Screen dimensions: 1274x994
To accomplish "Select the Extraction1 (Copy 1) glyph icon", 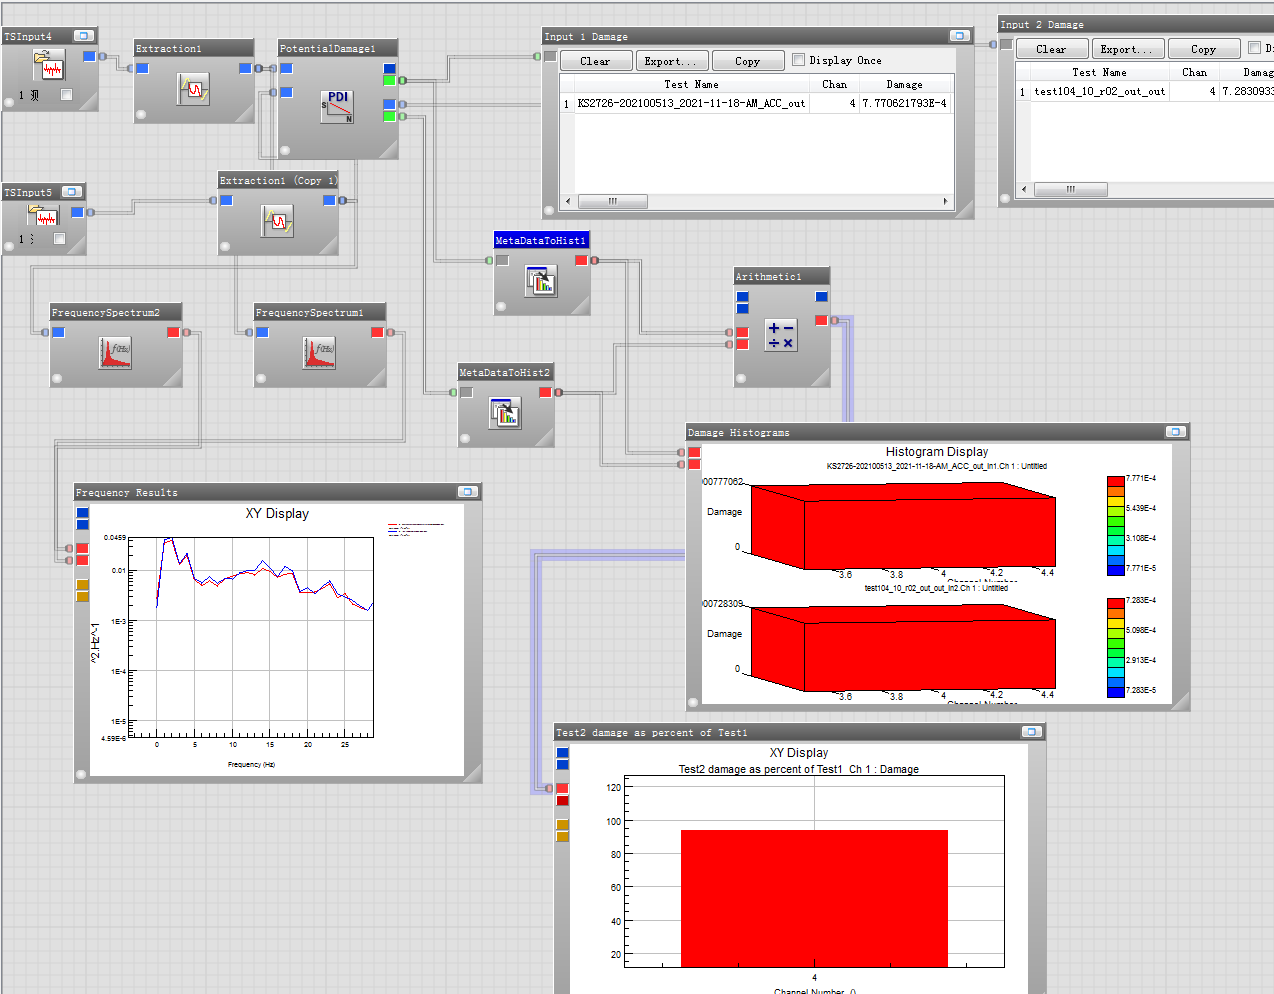I will pos(278,220).
